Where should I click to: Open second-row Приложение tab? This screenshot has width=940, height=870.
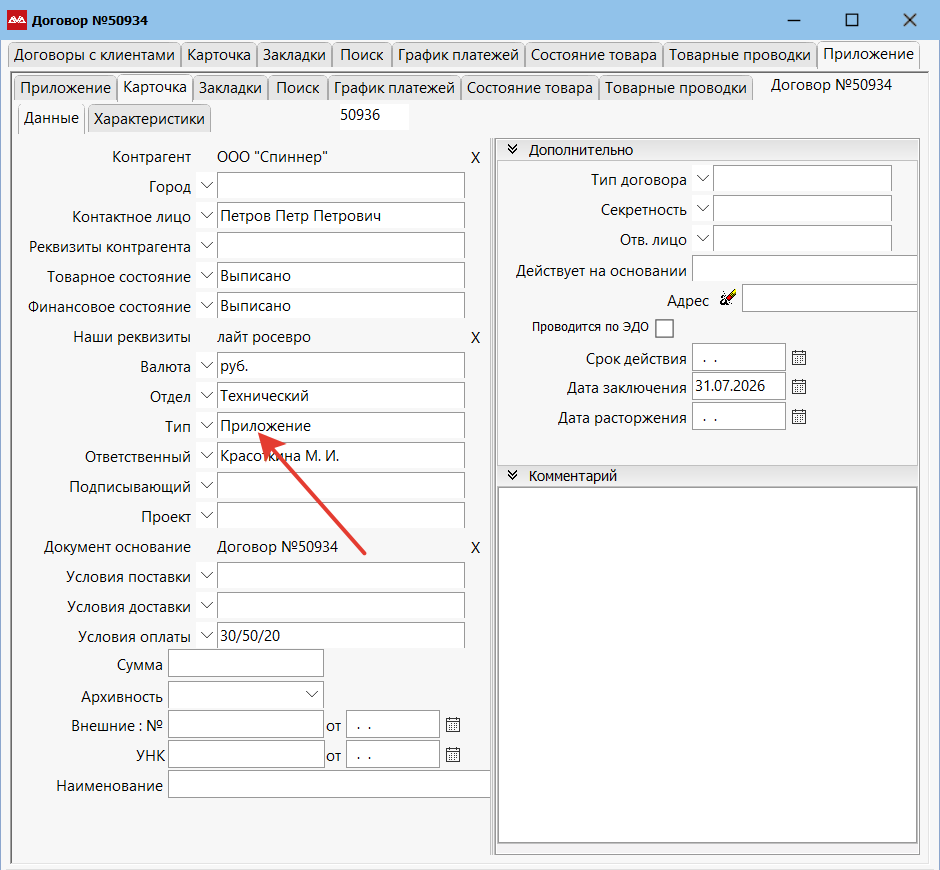(65, 88)
